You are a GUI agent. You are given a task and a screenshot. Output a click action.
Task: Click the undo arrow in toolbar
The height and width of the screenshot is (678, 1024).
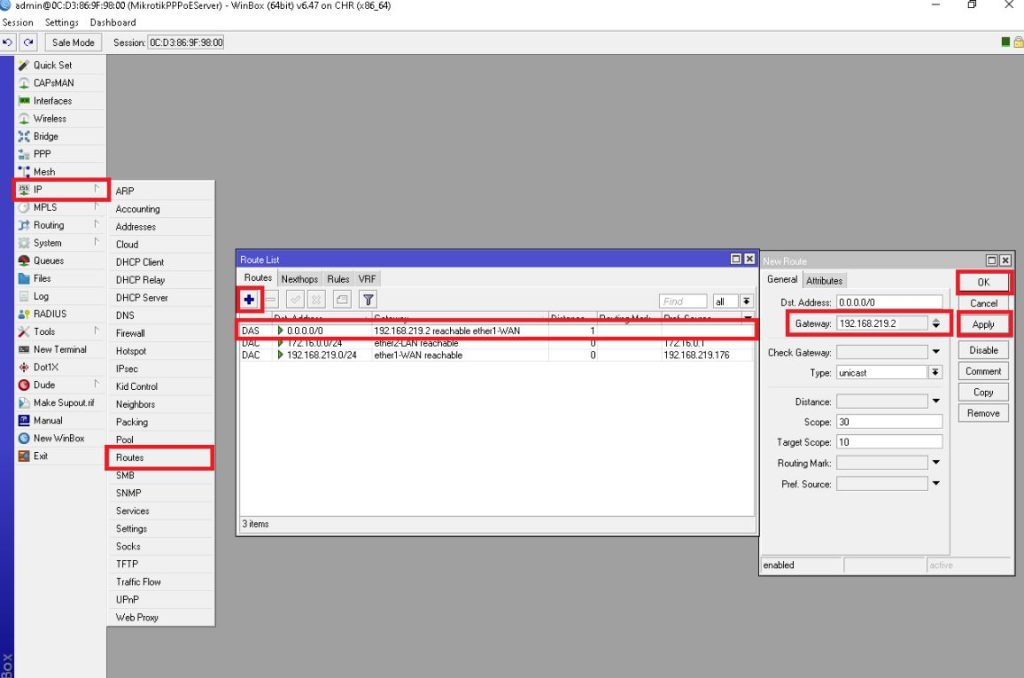coord(8,42)
